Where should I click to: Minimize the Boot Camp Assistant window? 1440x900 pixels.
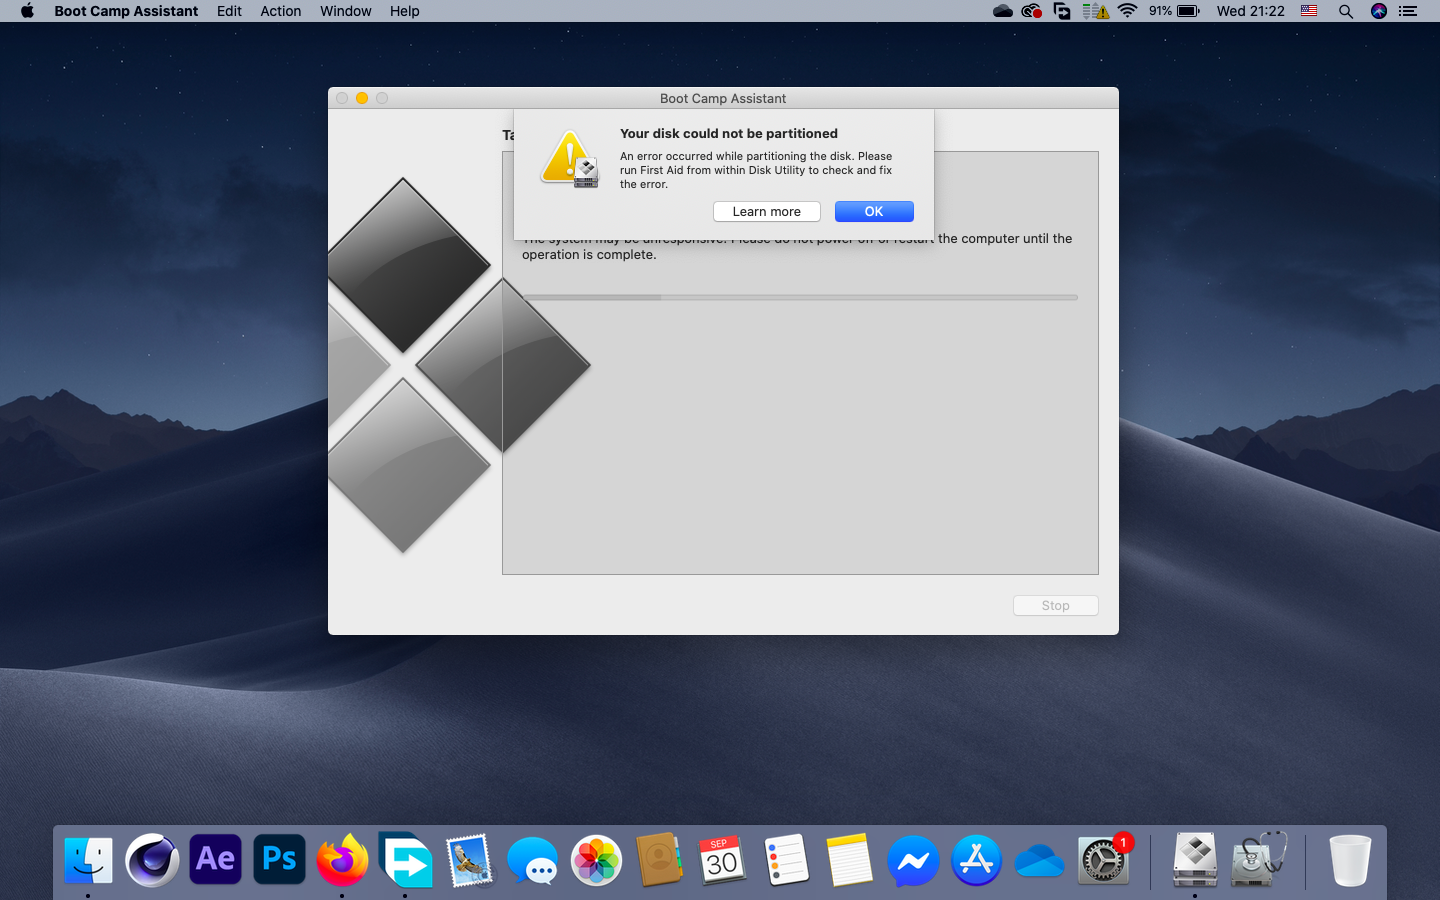click(362, 98)
